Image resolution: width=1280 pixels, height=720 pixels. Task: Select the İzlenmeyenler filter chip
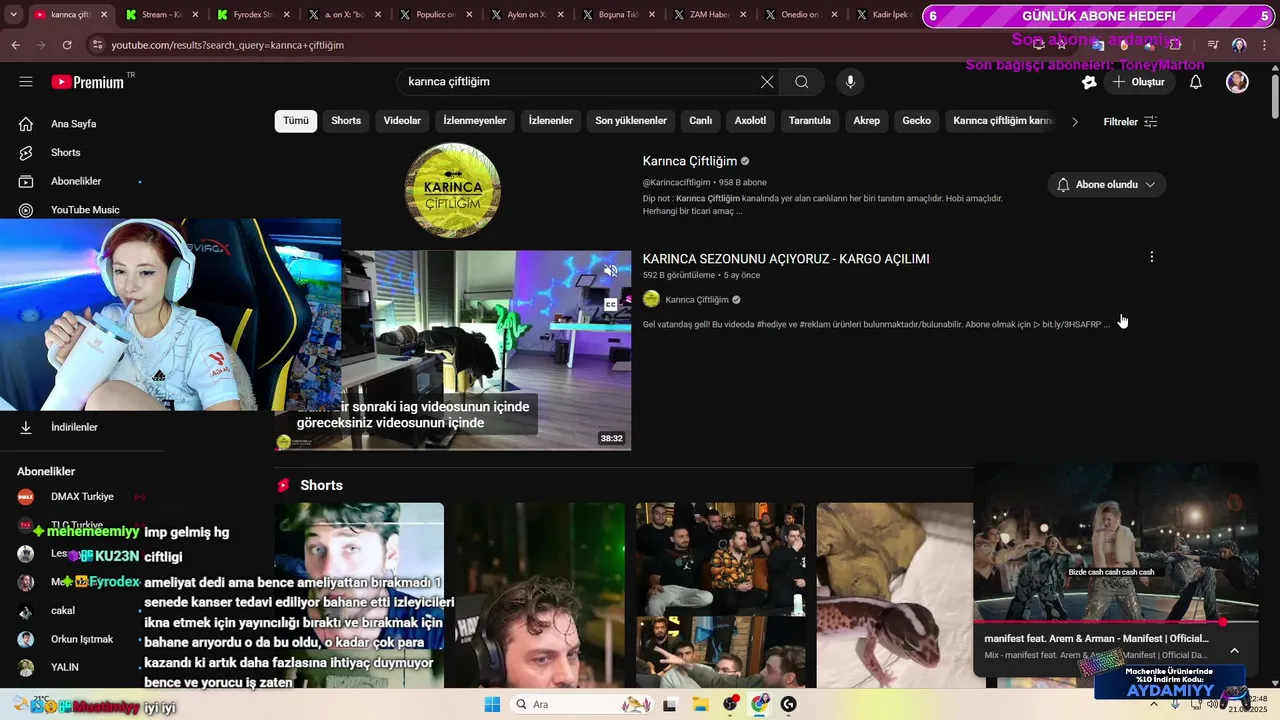click(x=475, y=121)
